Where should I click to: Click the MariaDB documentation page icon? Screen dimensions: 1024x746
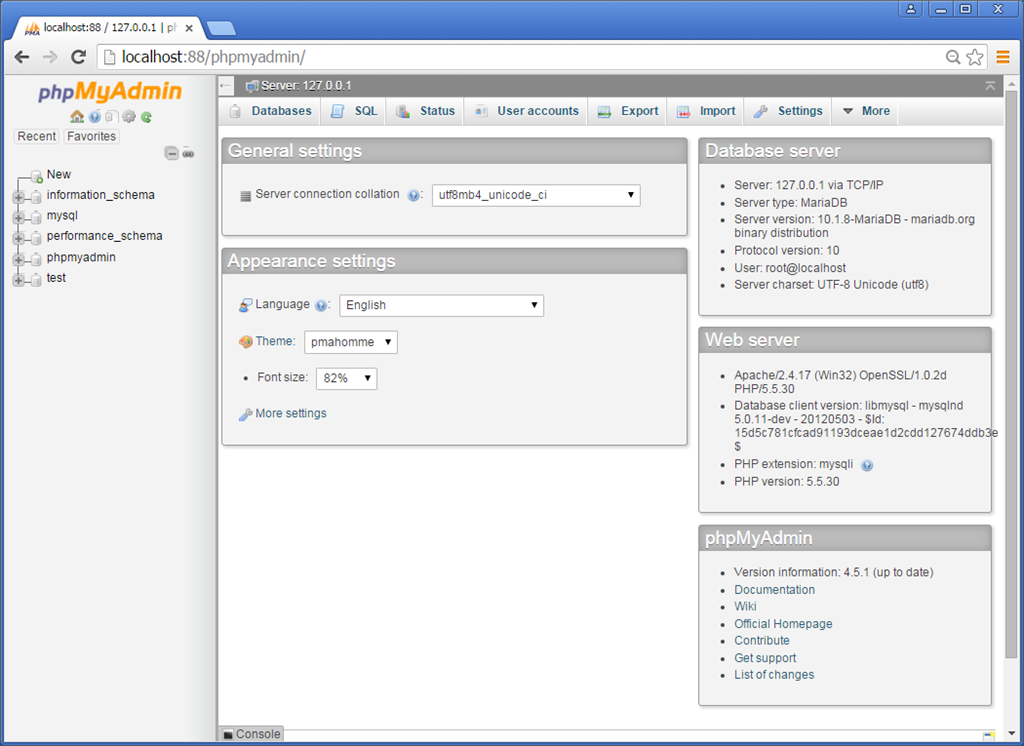pyautogui.click(x=112, y=116)
